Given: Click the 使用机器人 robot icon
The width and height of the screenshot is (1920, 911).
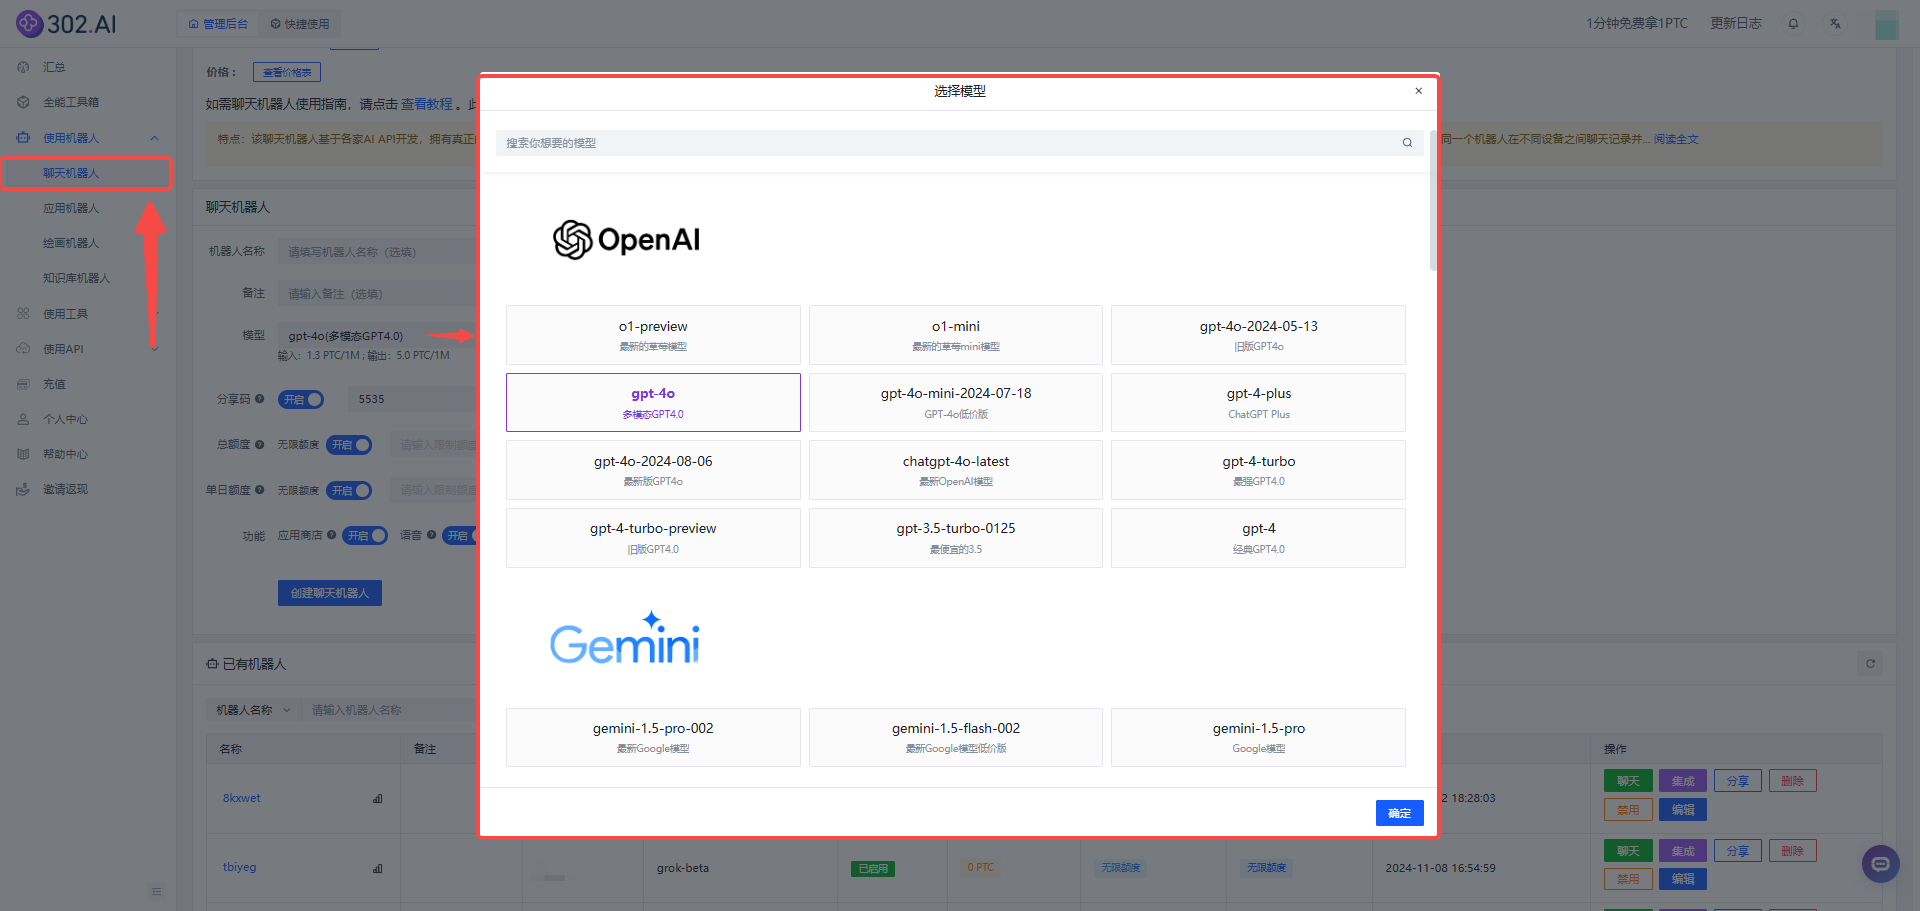Looking at the screenshot, I should (23, 138).
